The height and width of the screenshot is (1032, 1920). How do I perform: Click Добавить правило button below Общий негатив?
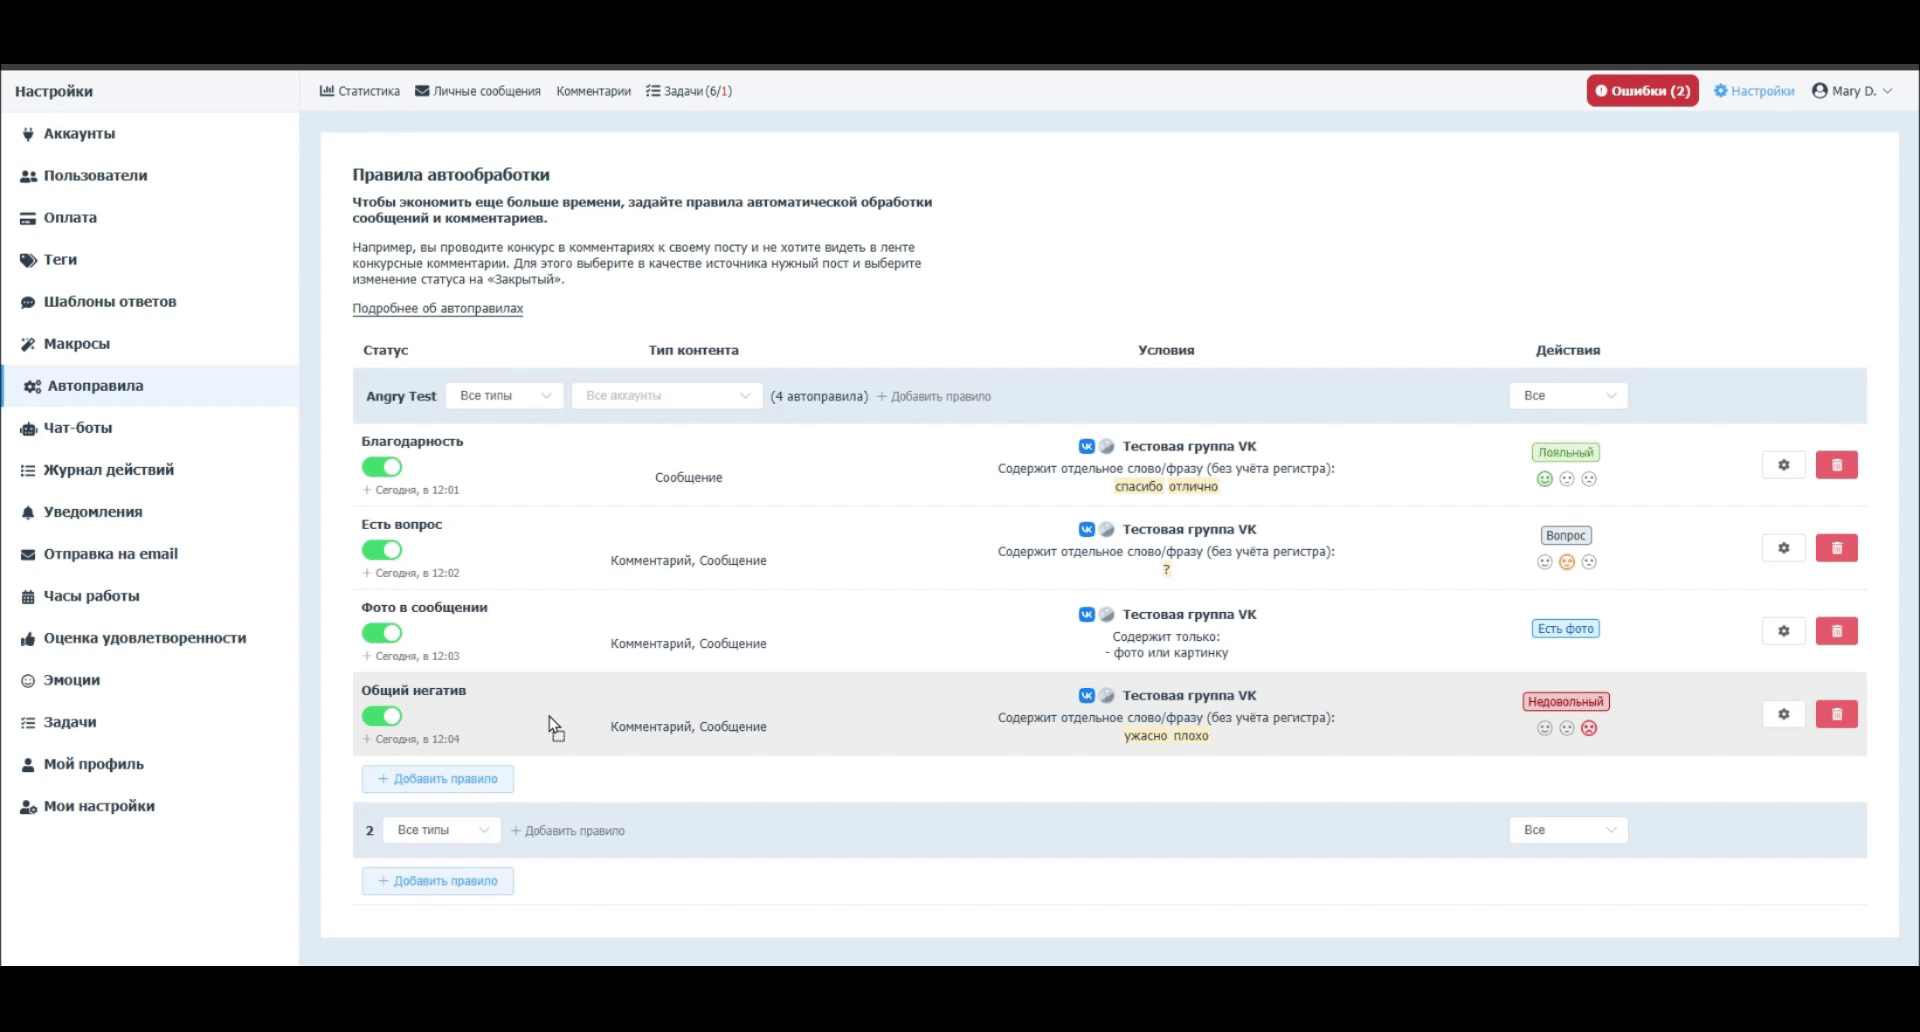click(438, 779)
